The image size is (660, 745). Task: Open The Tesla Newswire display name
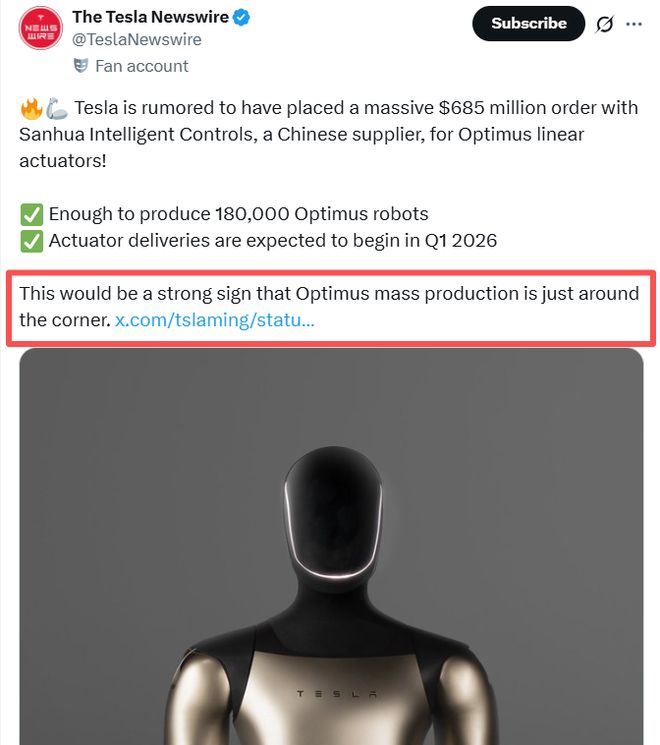pos(149,18)
